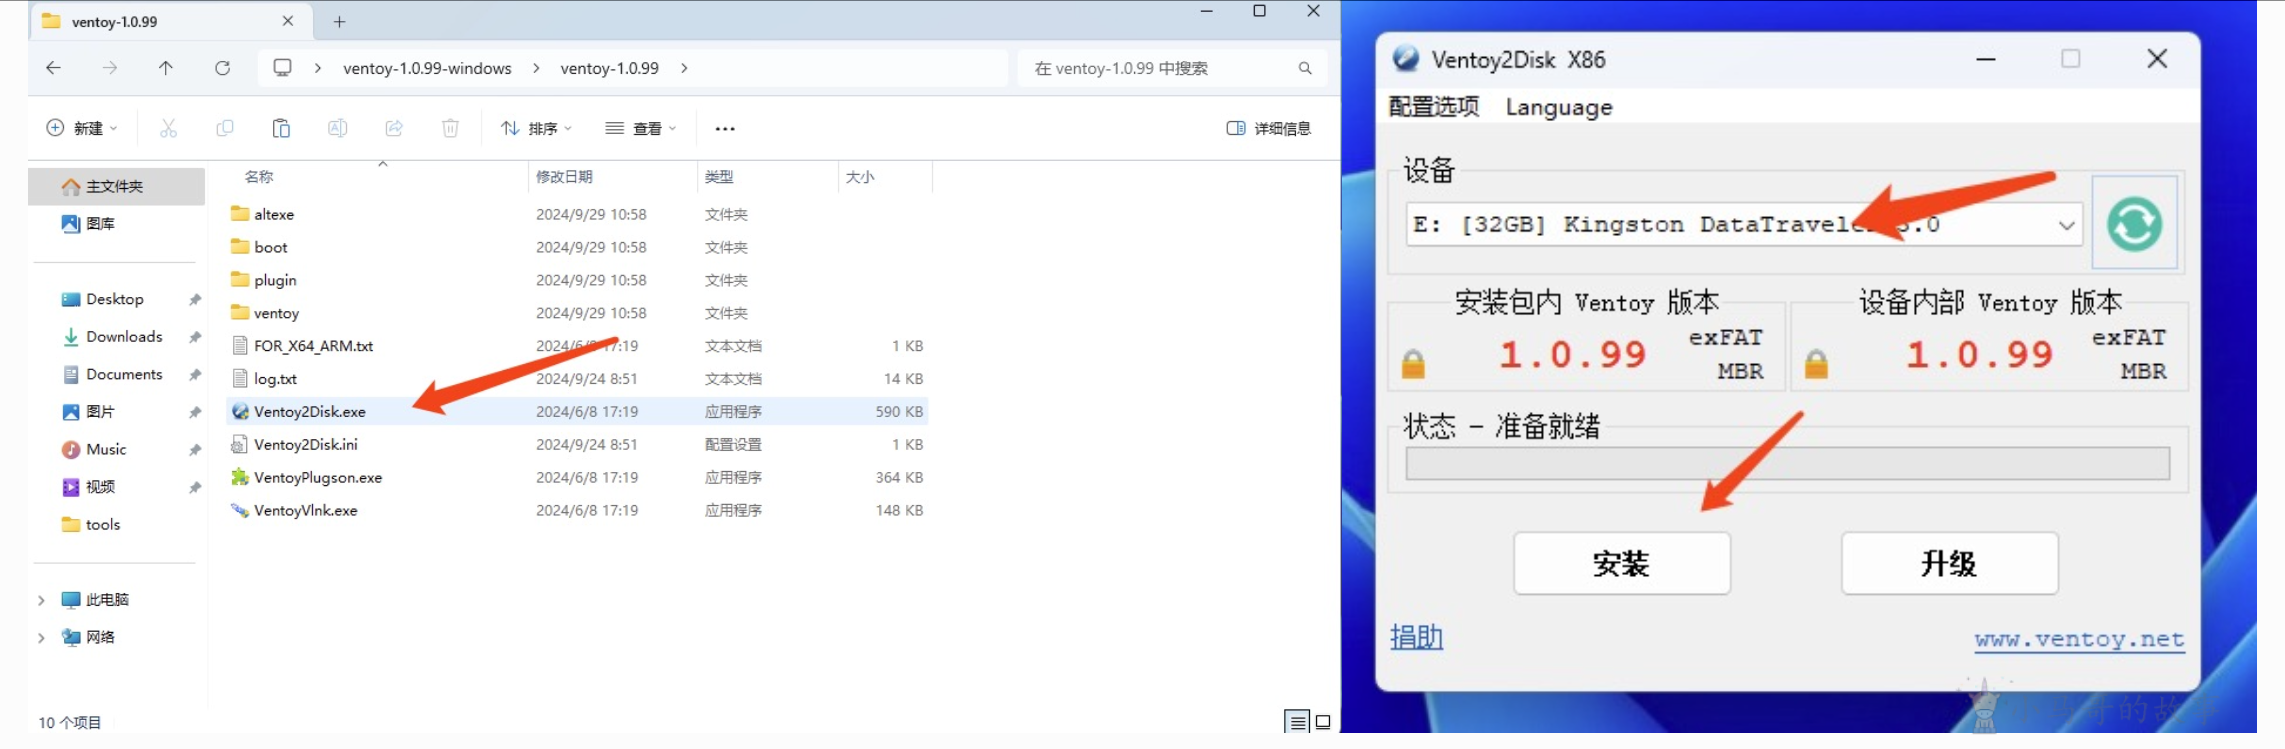
Task: Click the lock icon beside package version
Action: coord(1413,364)
